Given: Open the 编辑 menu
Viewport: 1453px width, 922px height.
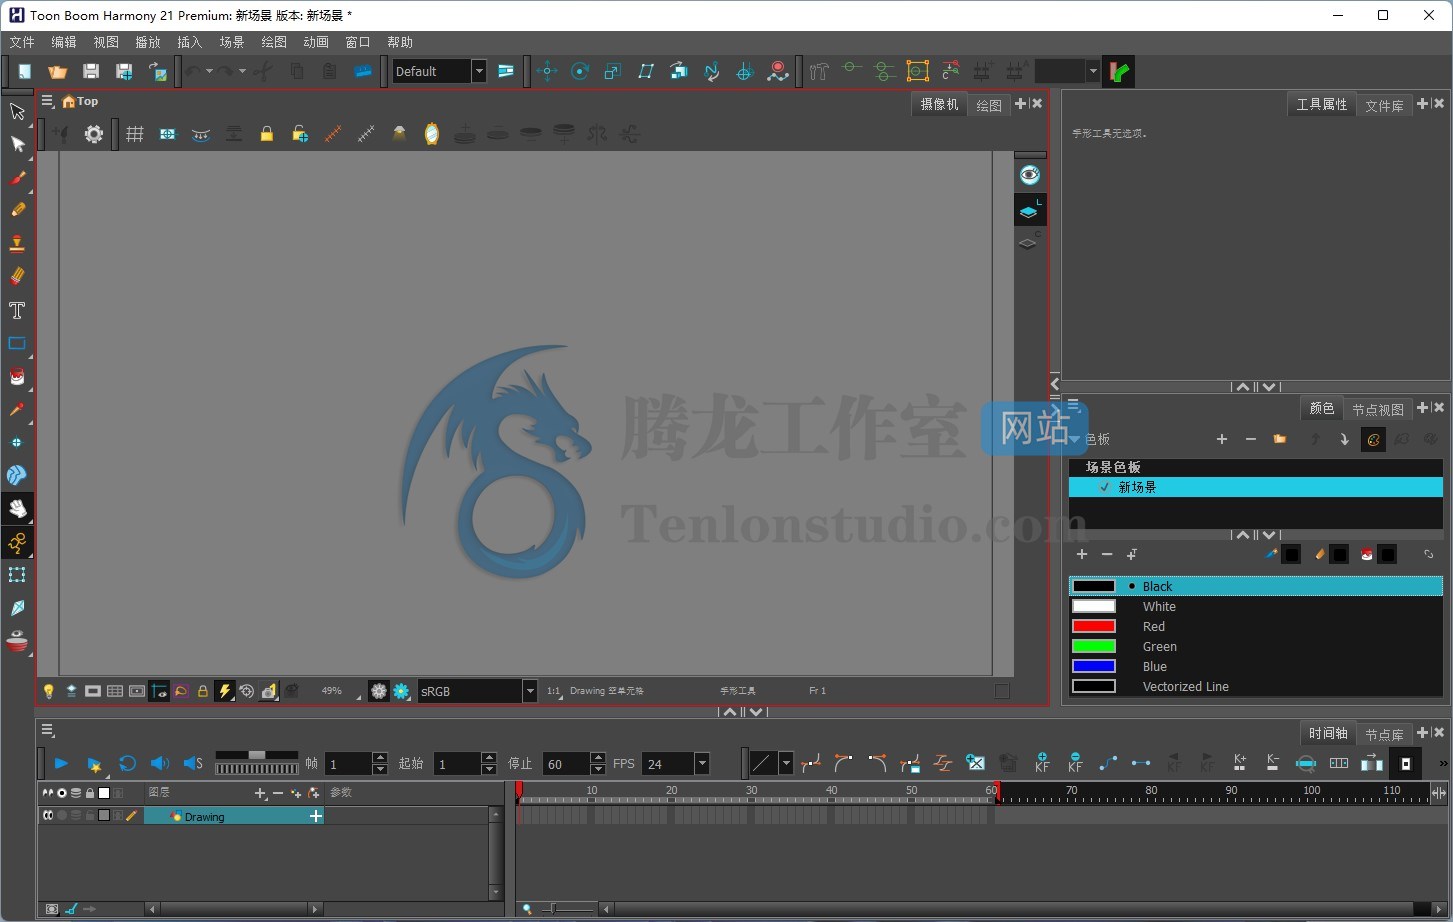Looking at the screenshot, I should pos(64,42).
